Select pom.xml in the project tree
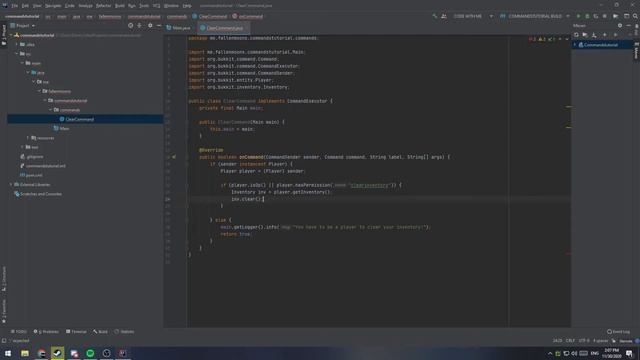The image size is (640, 360). pos(34,175)
